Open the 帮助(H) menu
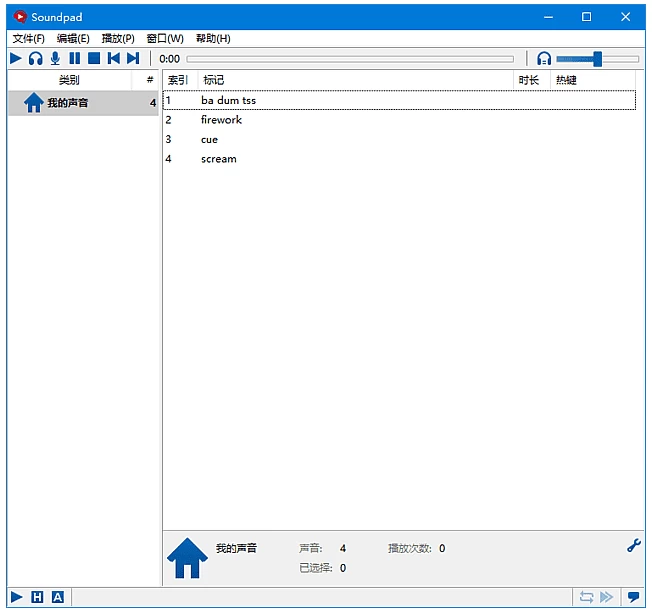Screen dimensions: 652x615 click(x=213, y=38)
